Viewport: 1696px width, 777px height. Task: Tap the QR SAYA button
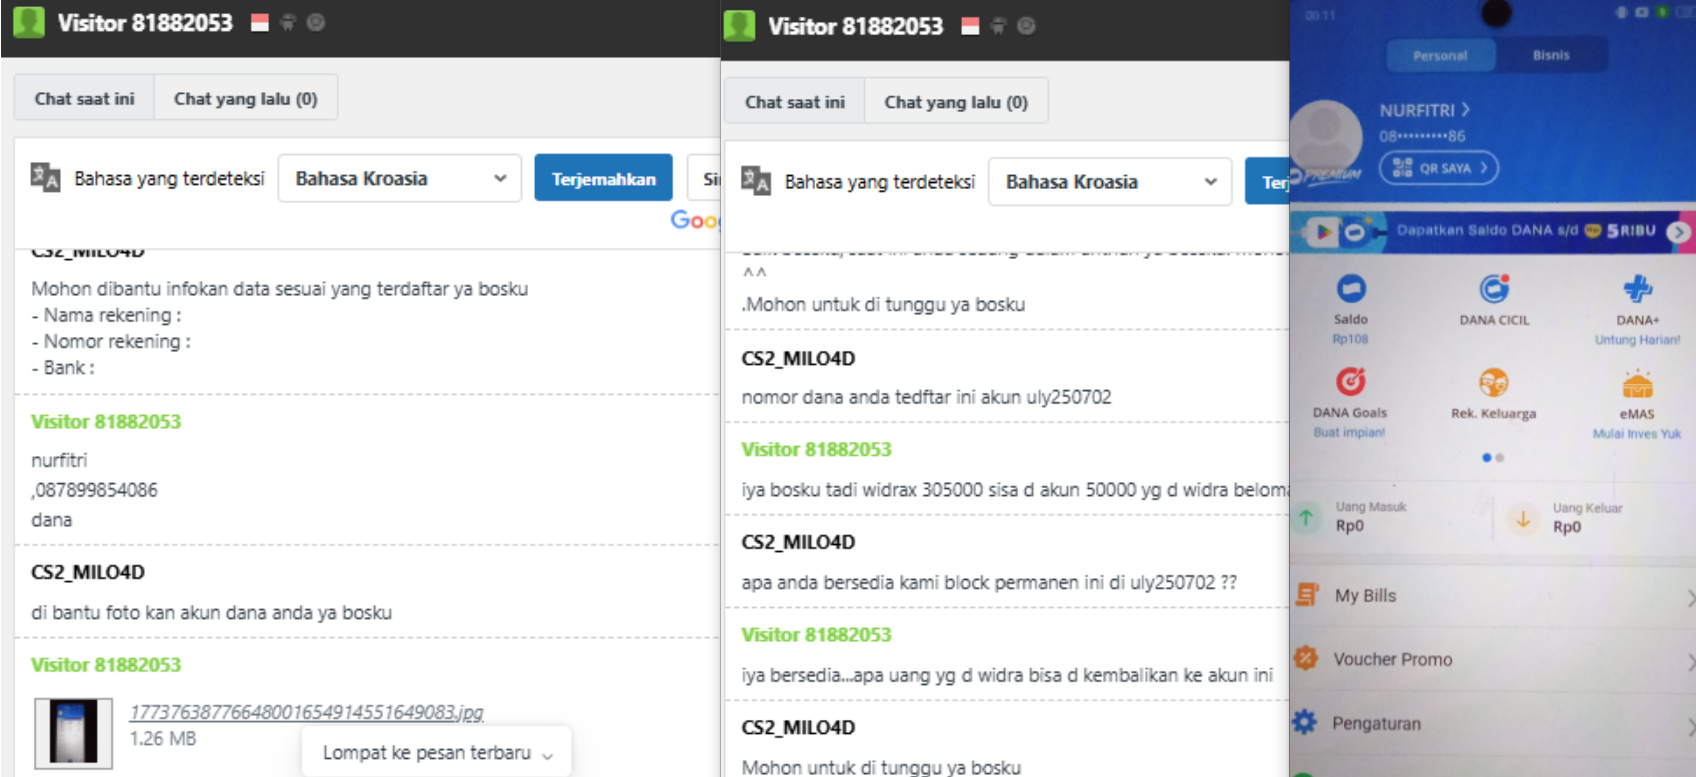click(1439, 168)
